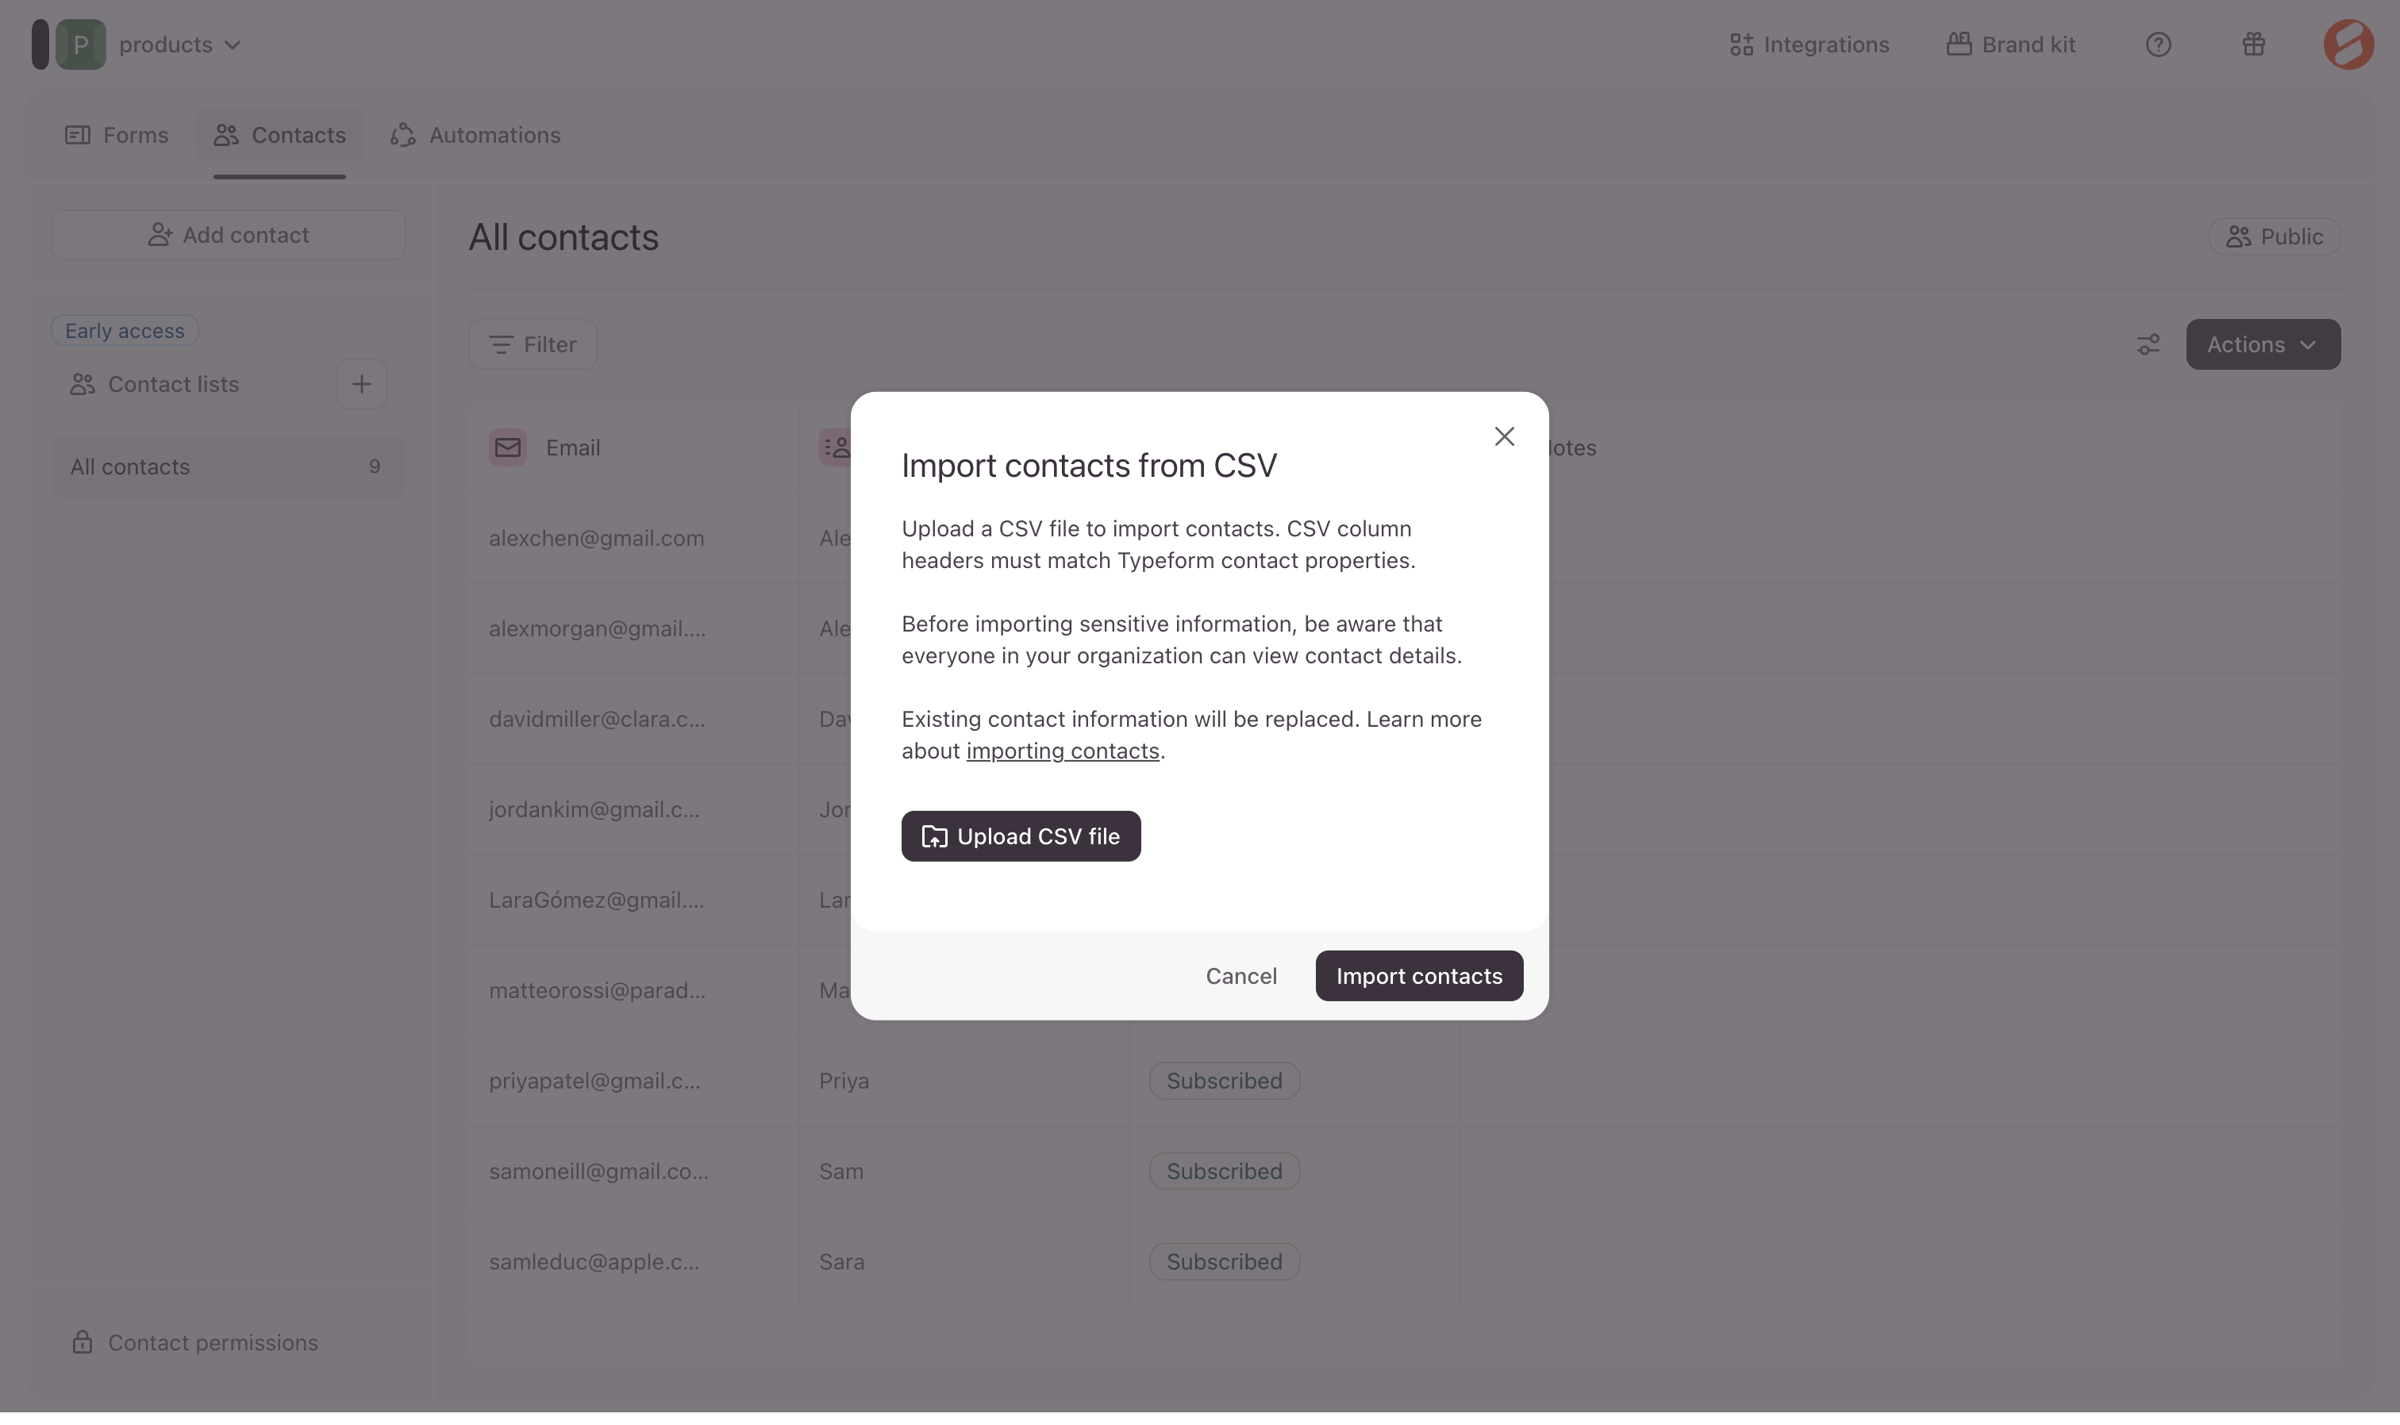
Task: Click the Upload CSV file button
Action: coord(1020,836)
